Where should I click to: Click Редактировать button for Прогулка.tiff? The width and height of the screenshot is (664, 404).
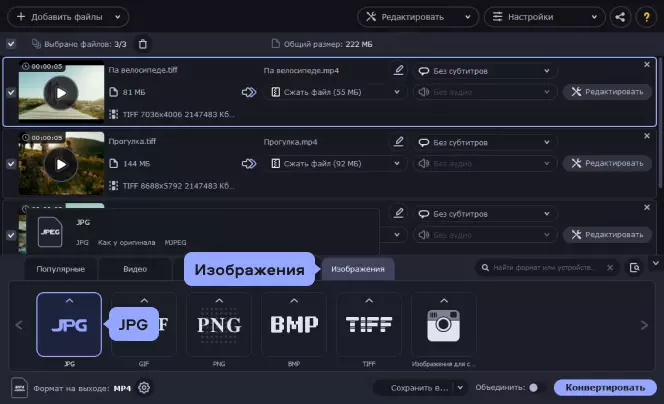point(607,163)
